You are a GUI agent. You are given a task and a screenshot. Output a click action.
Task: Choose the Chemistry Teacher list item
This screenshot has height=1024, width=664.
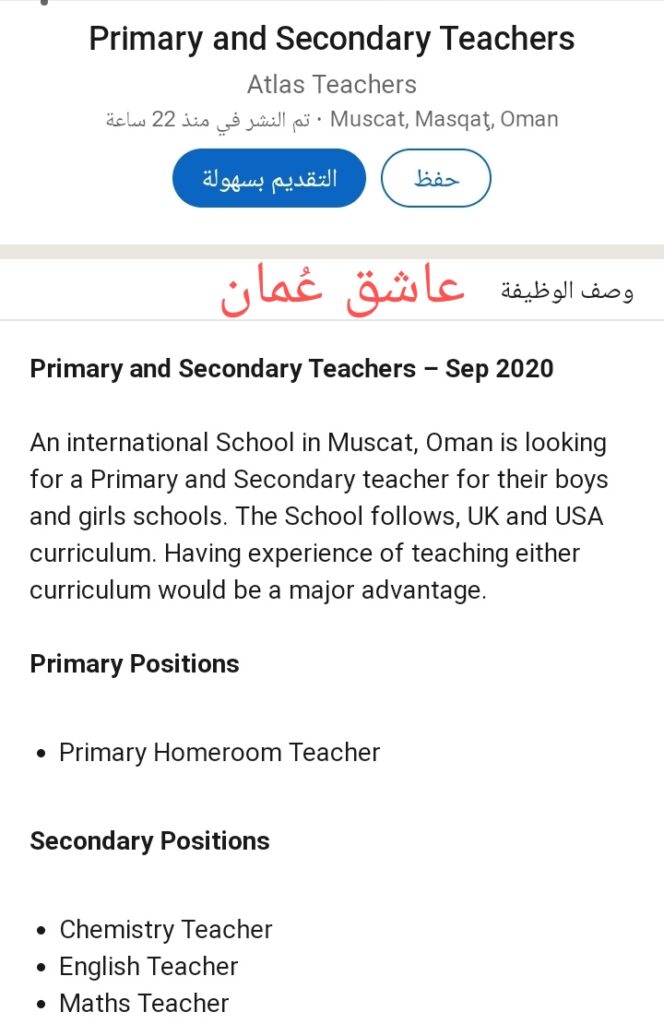[x=166, y=929]
